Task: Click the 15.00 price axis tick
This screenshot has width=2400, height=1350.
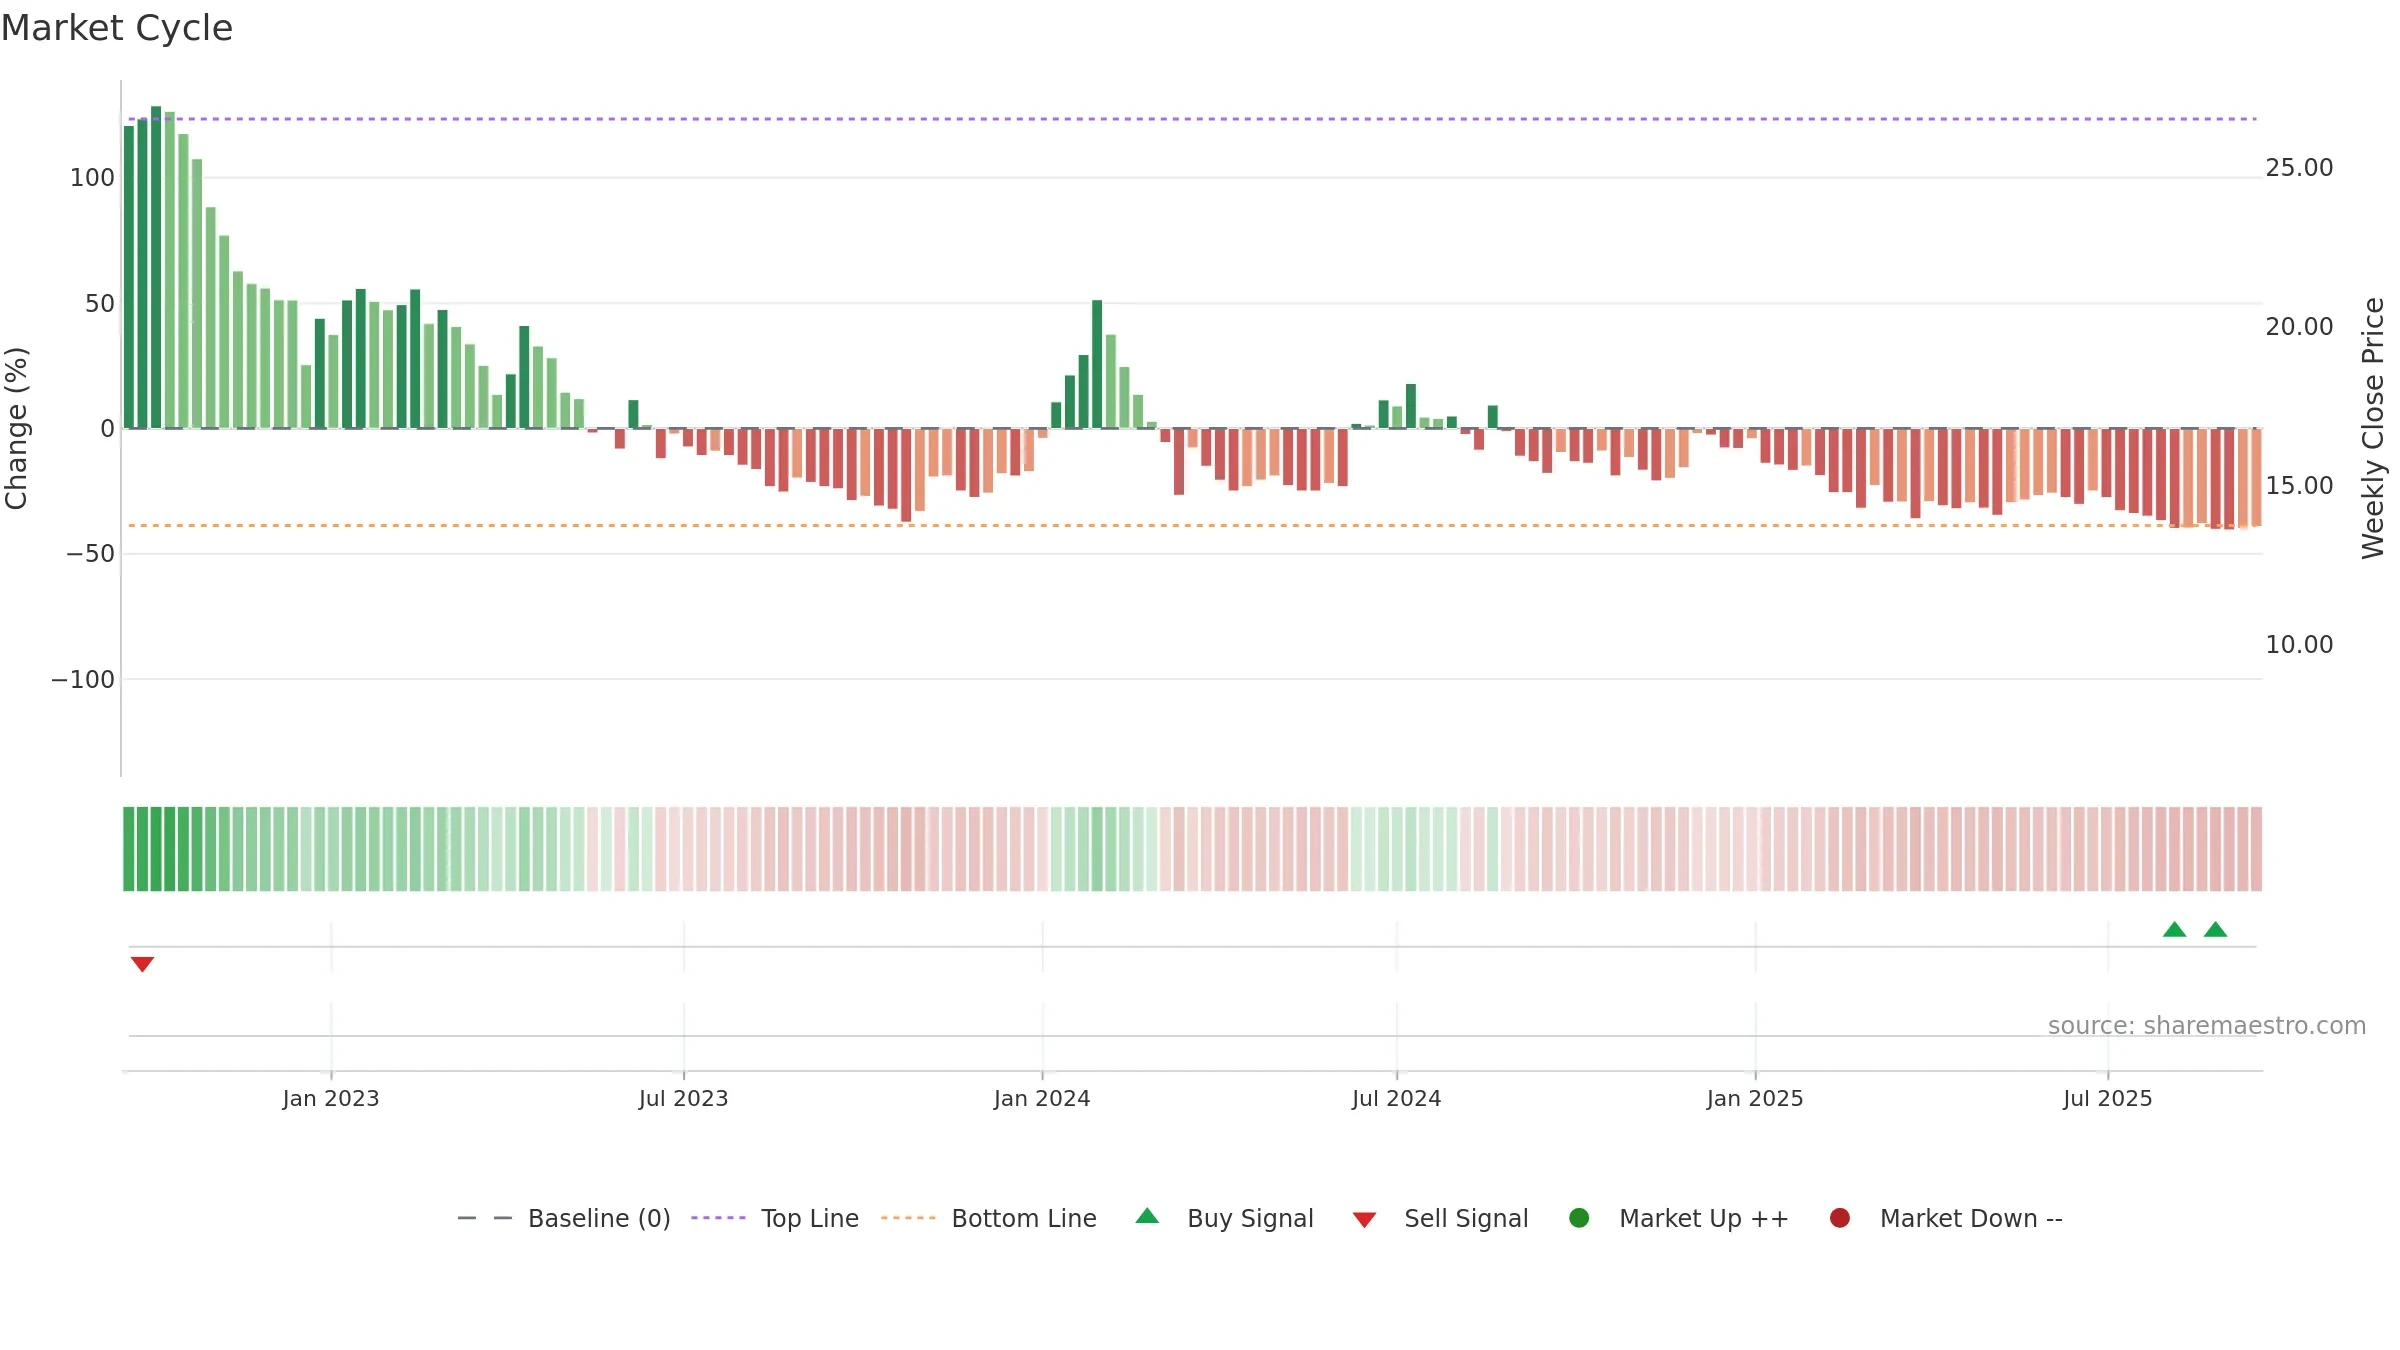Action: point(2299,486)
